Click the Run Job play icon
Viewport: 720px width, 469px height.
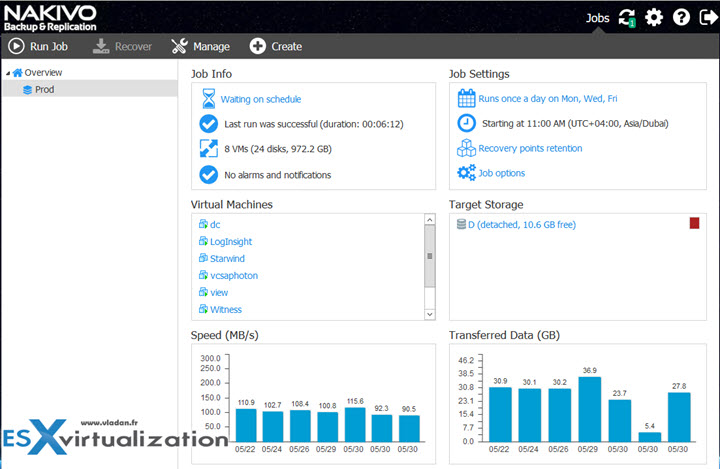click(x=17, y=46)
